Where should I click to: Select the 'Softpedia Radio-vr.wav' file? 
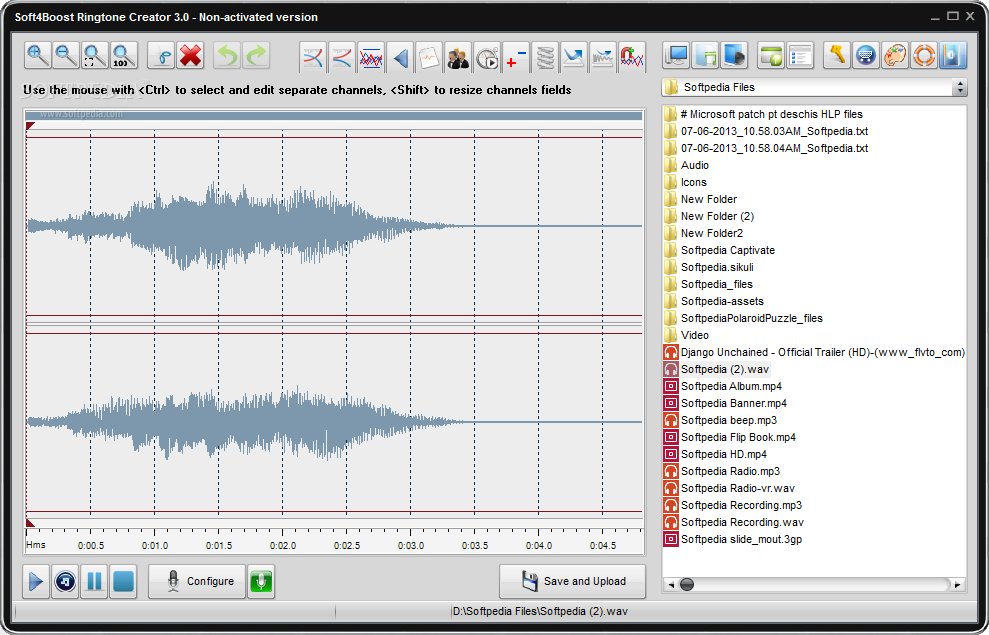(729, 489)
